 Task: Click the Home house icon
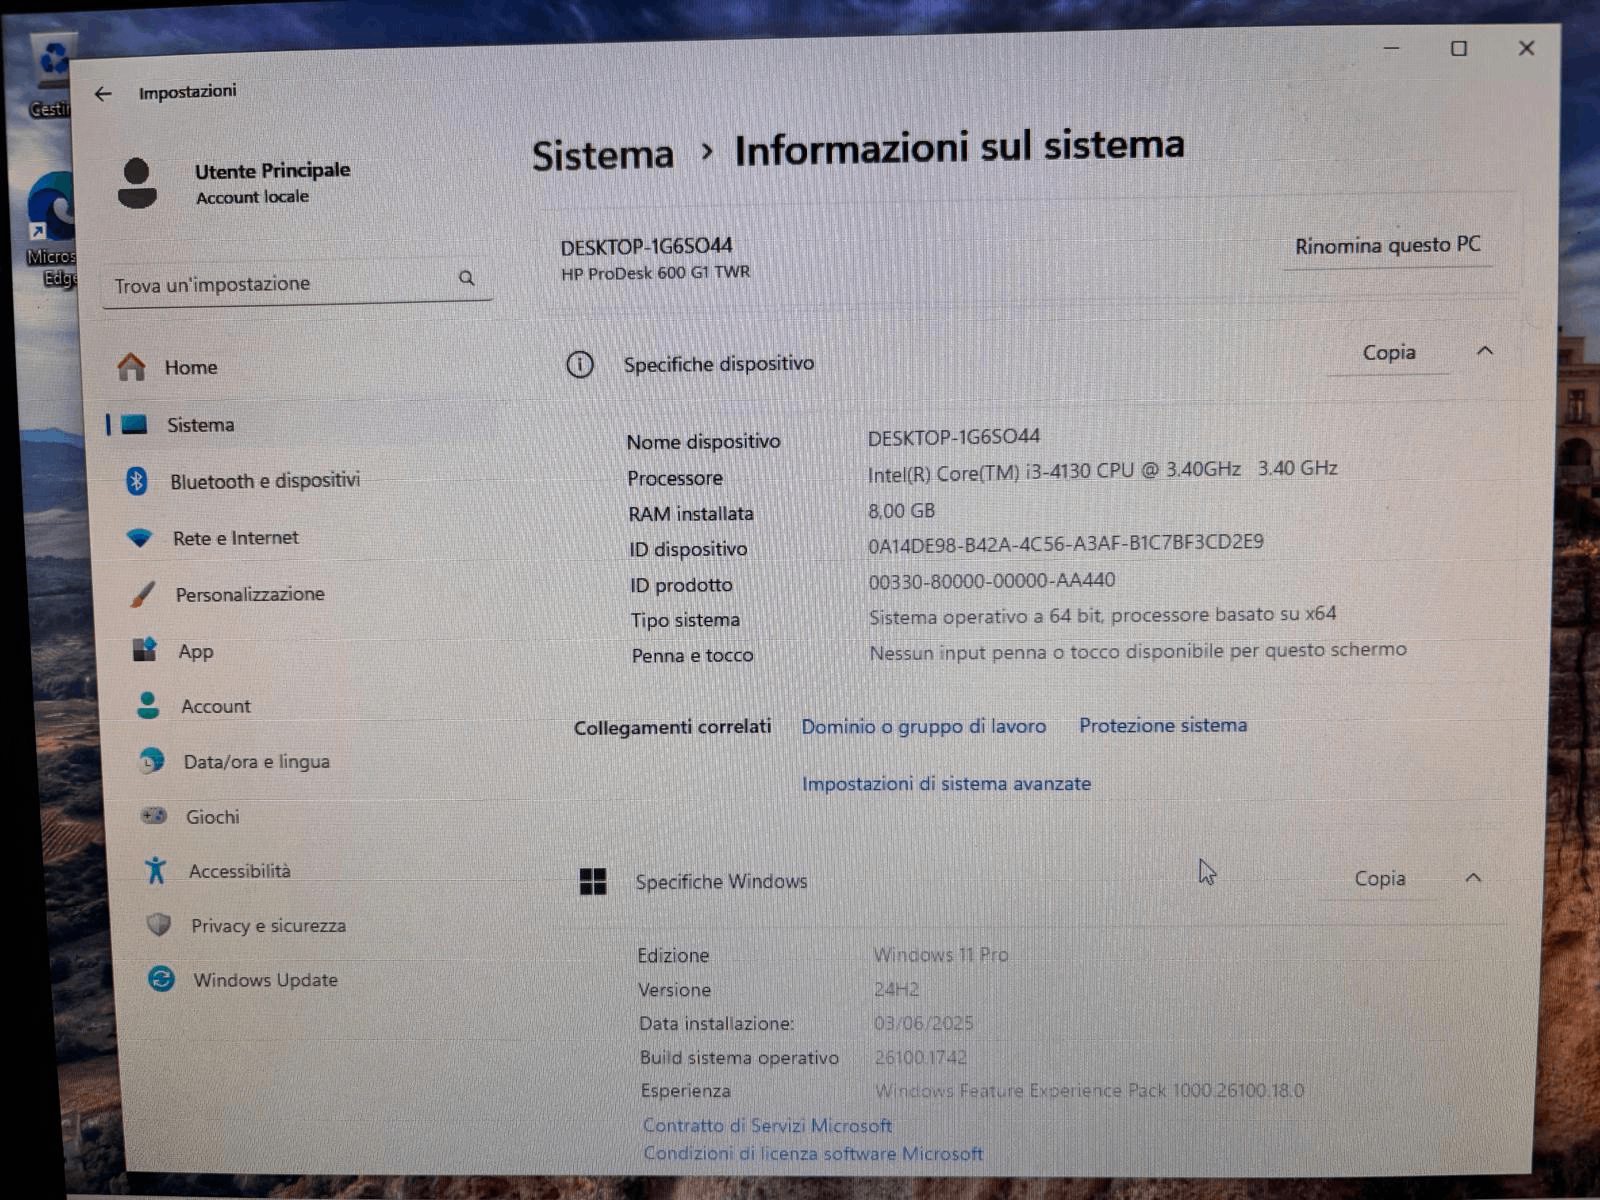[131, 367]
